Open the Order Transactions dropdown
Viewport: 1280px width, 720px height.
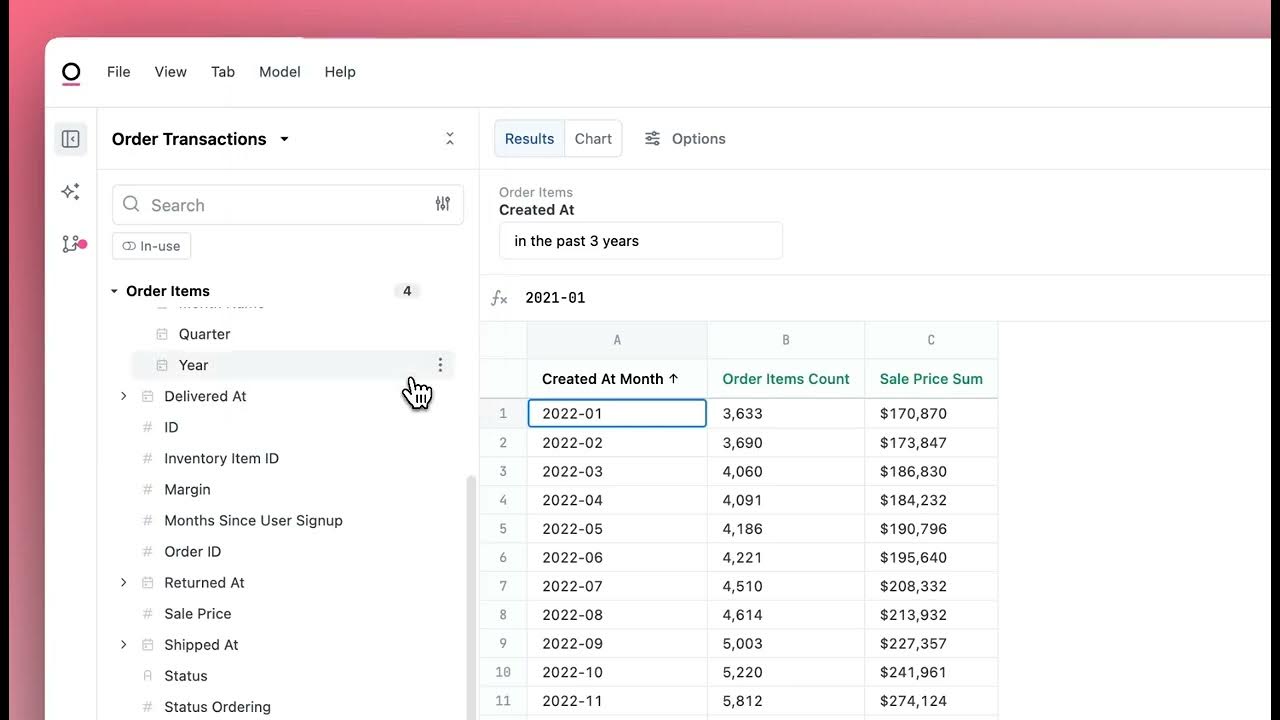click(284, 139)
